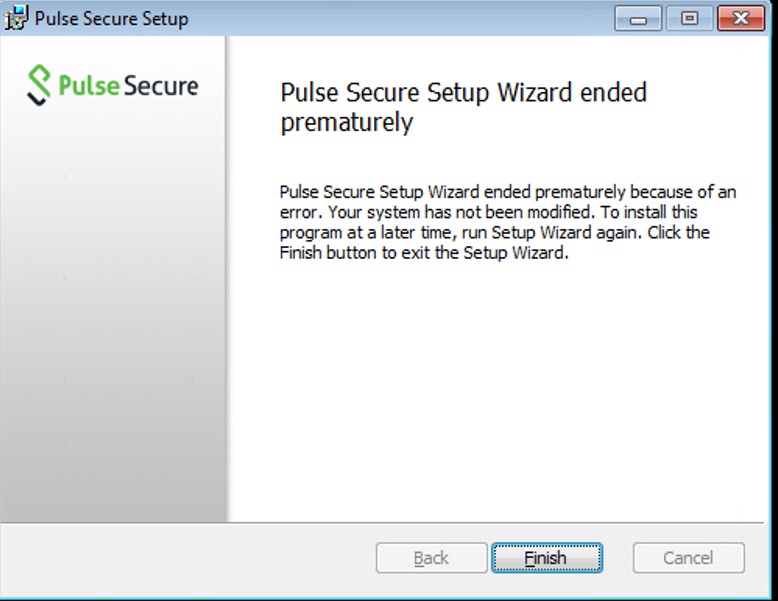Click the grayed-out Cancel button

[688, 558]
